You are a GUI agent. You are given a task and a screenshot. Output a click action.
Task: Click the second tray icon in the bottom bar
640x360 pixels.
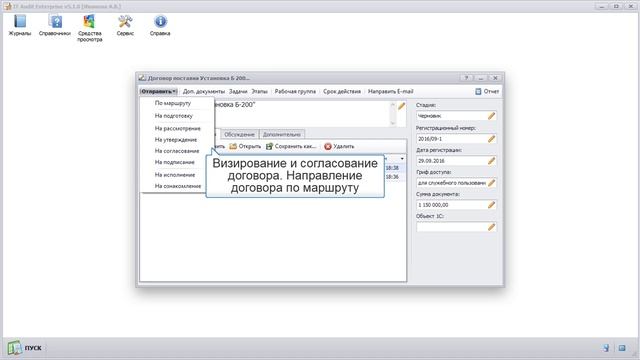point(622,348)
